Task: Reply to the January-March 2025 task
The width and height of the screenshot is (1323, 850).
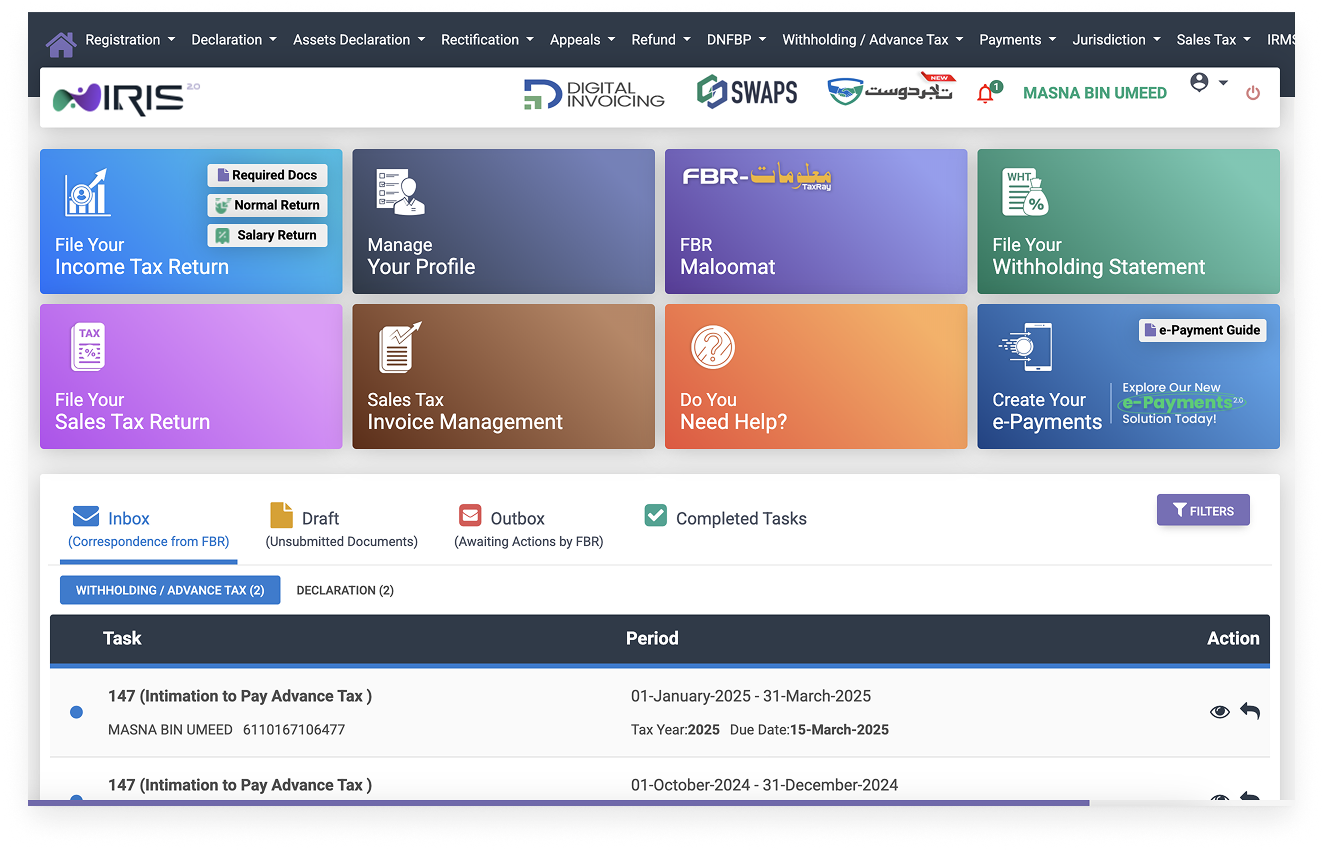Action: (x=1250, y=711)
